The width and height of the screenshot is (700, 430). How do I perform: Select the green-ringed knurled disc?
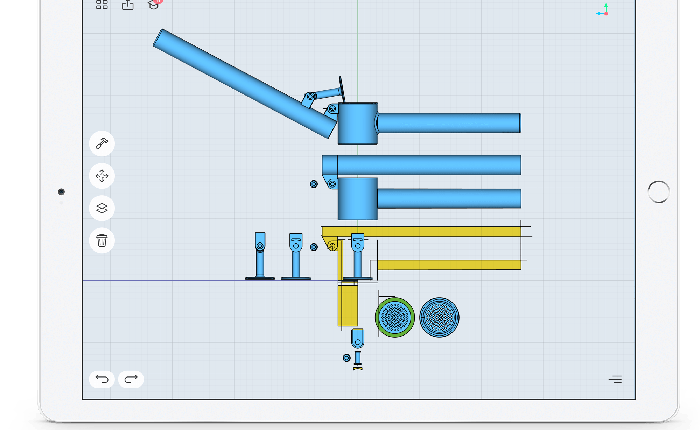395,317
